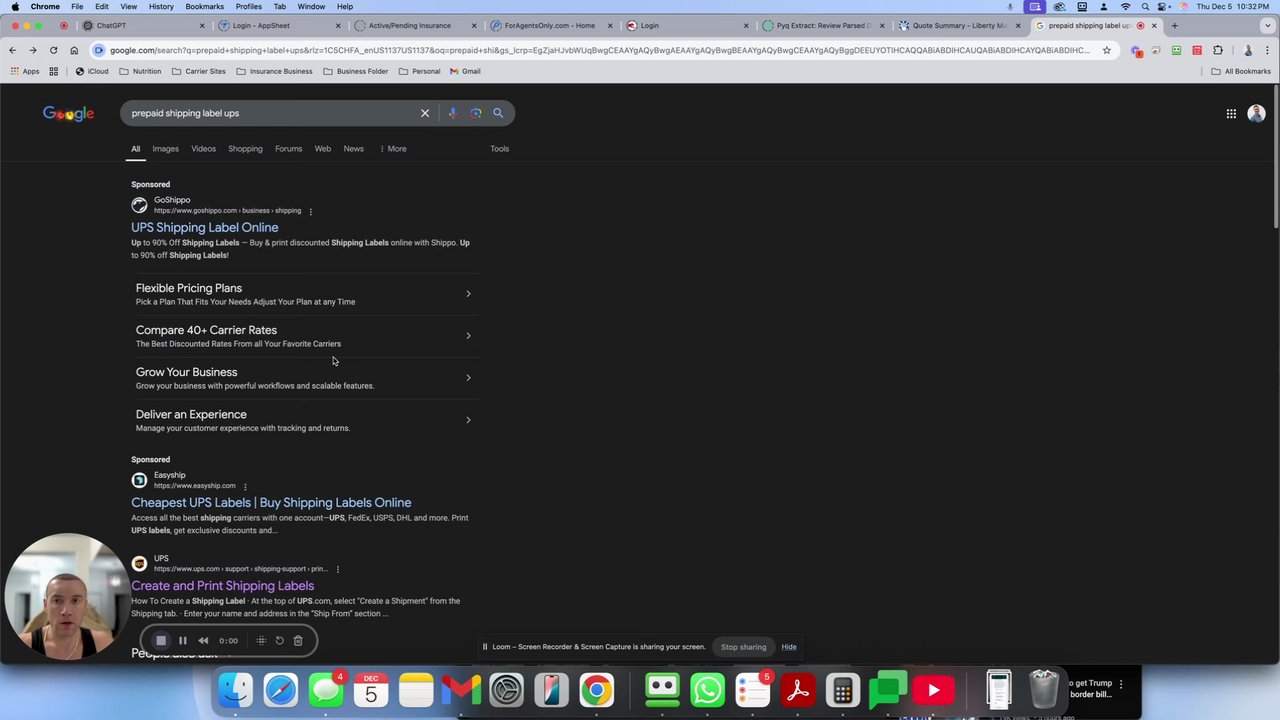Screen dimensions: 1280x720
Task: Switch to the Videos results tab
Action: 203,149
